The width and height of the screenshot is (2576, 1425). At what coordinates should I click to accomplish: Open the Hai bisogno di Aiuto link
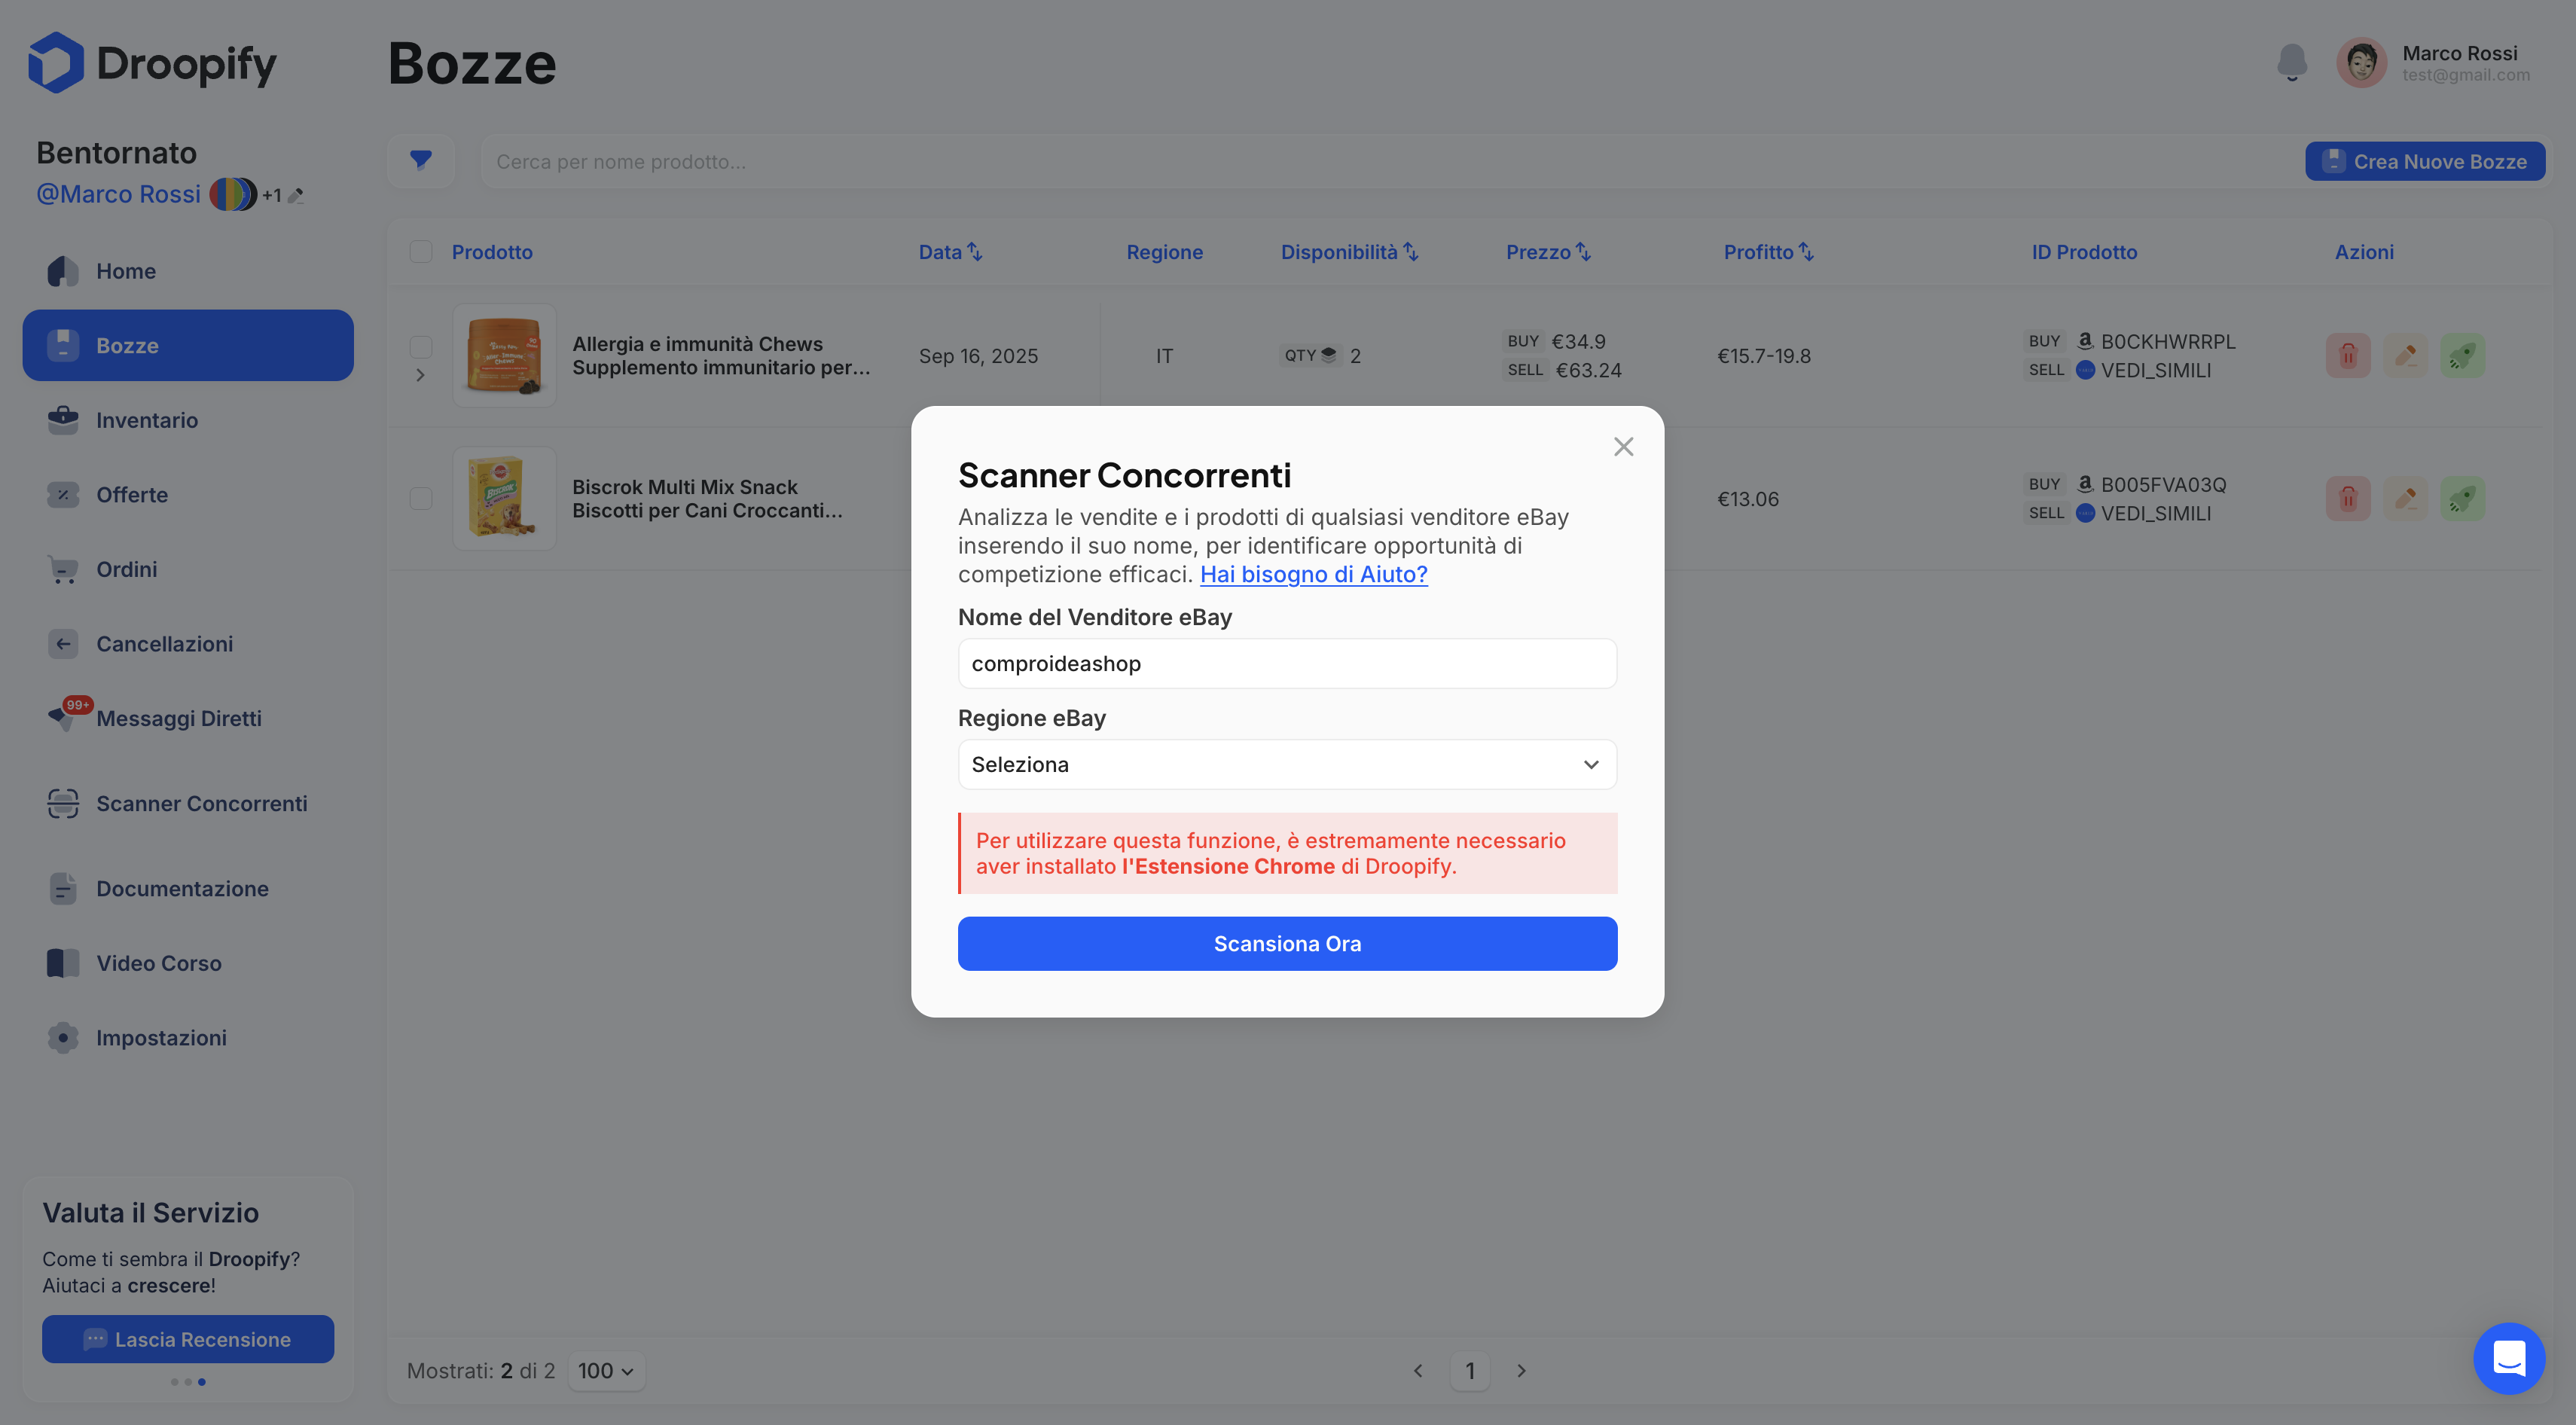[1313, 574]
